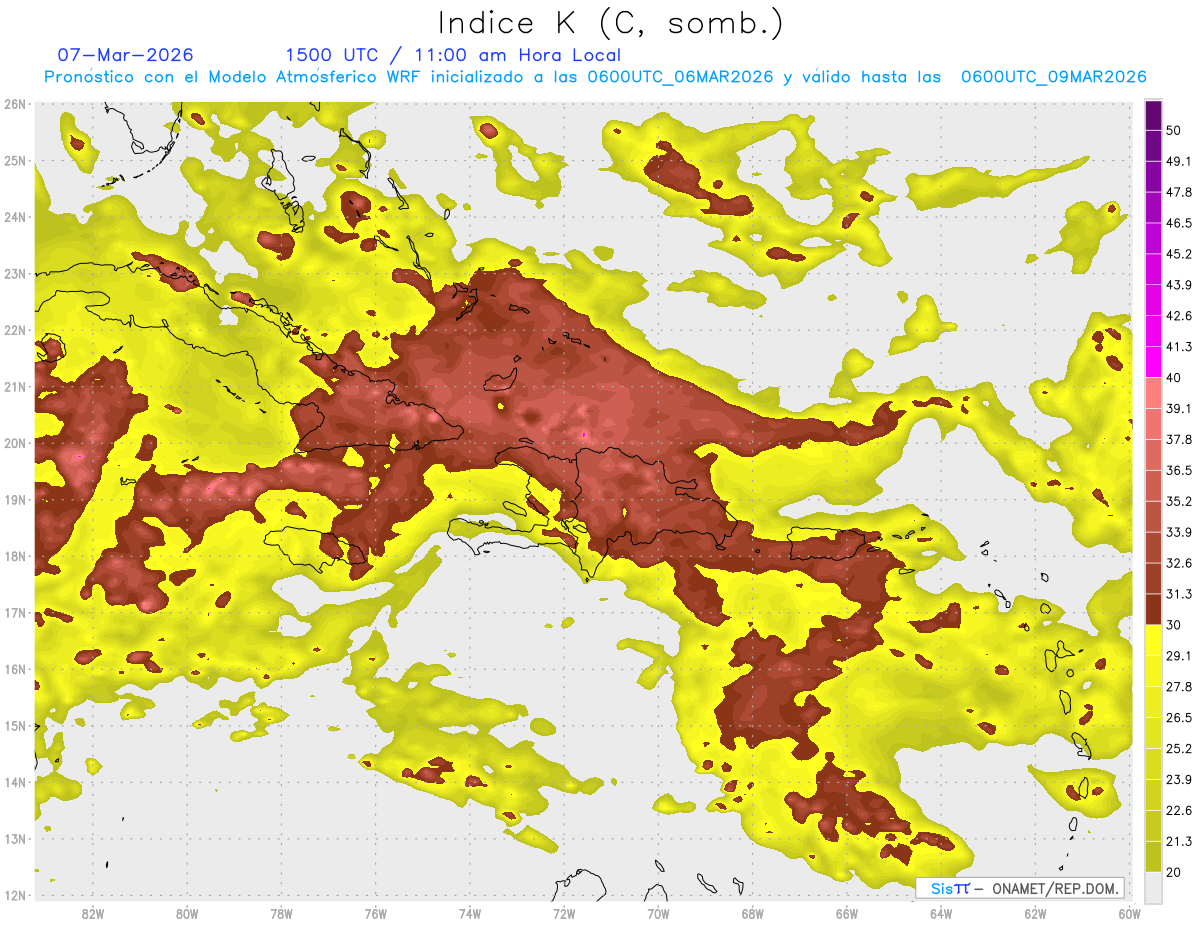Click the colorbar label '50'
Screen dimensions: 1200x927
1175,131
